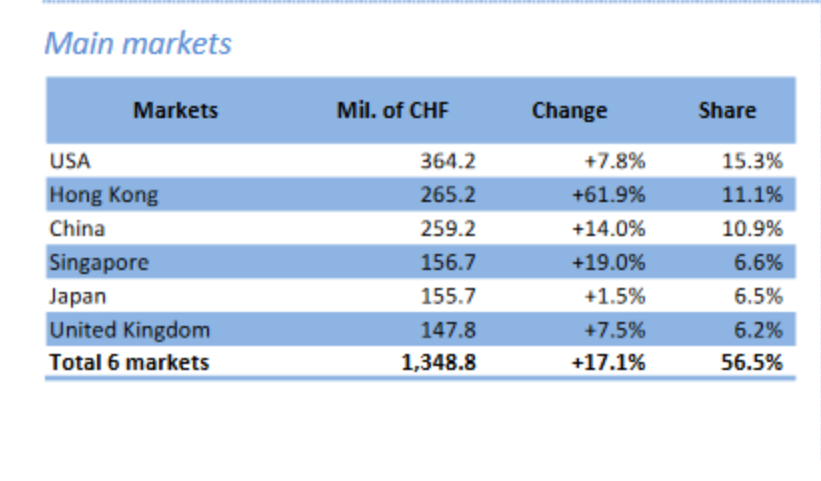Image resolution: width=821 pixels, height=481 pixels.
Task: Select the China row label
Action: tap(77, 228)
